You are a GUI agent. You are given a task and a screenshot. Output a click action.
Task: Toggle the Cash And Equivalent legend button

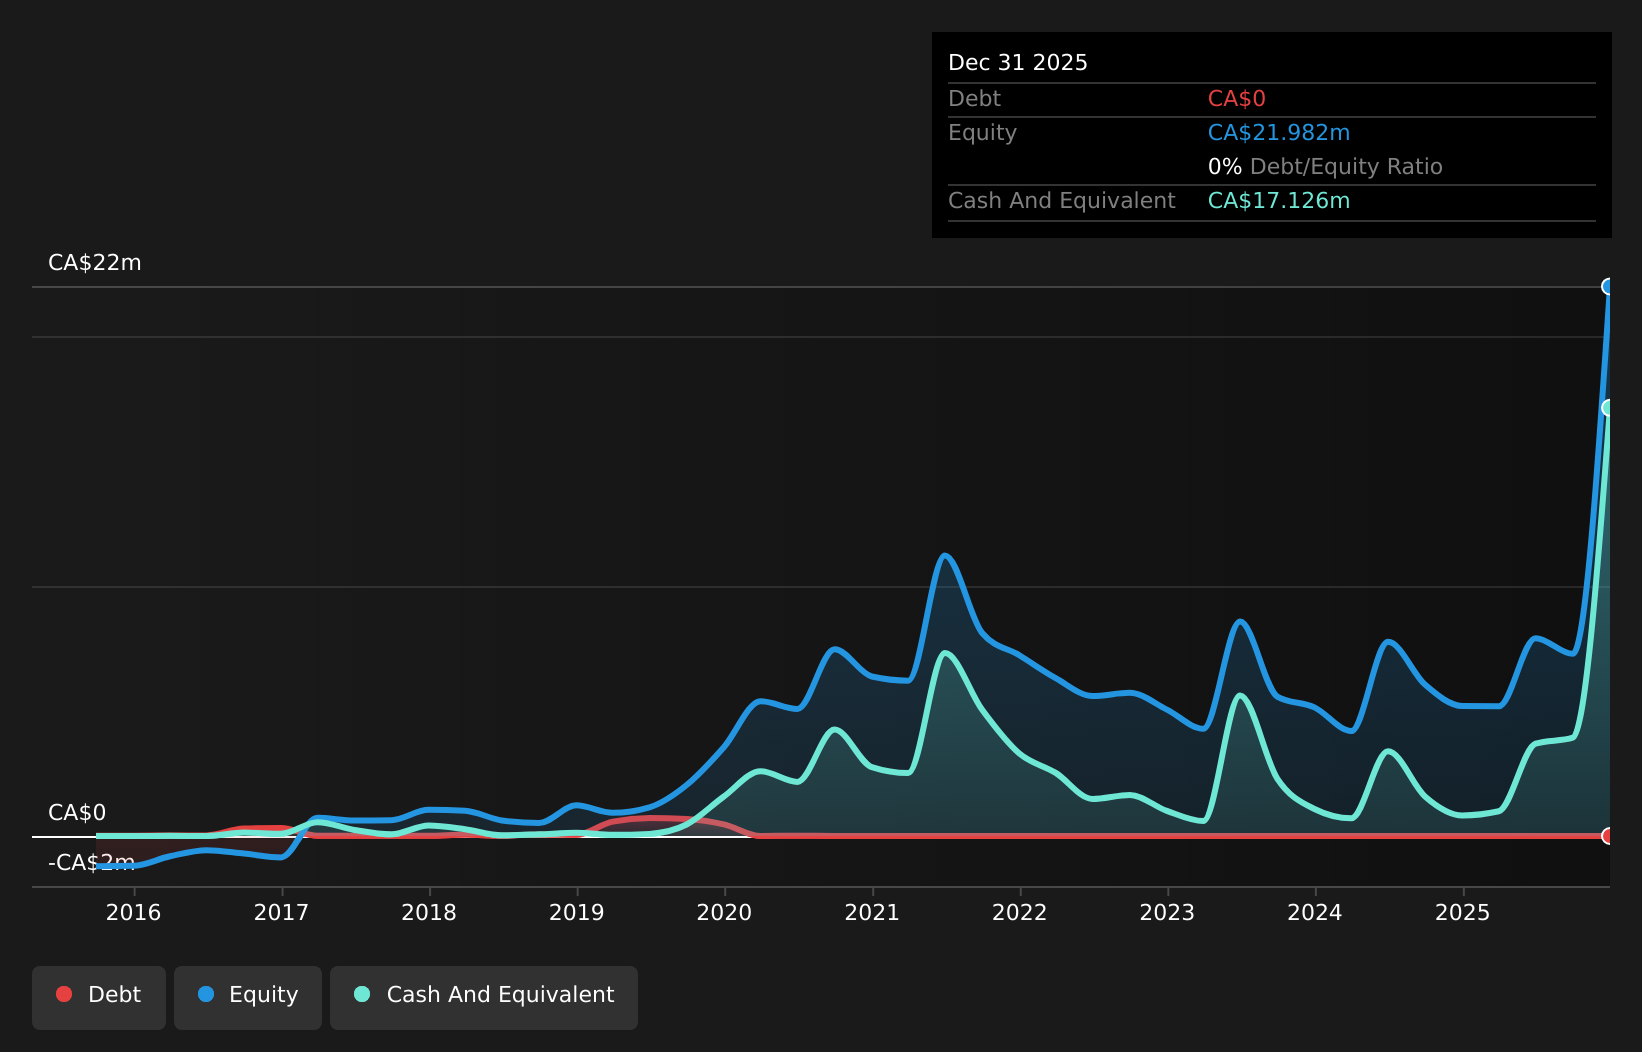(x=484, y=997)
